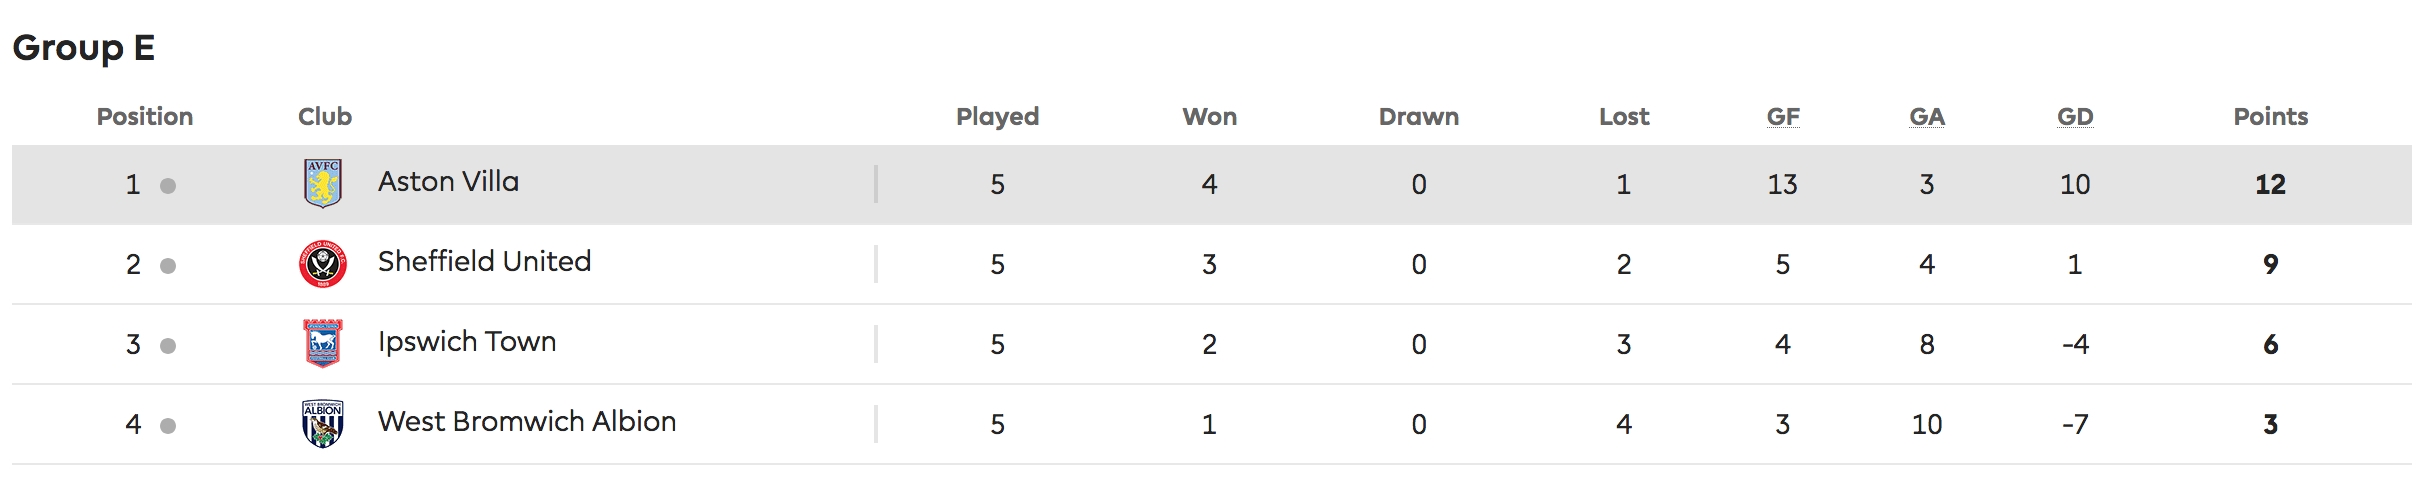Click the Aston Villa club crest
Image resolution: width=2428 pixels, height=500 pixels.
323,184
